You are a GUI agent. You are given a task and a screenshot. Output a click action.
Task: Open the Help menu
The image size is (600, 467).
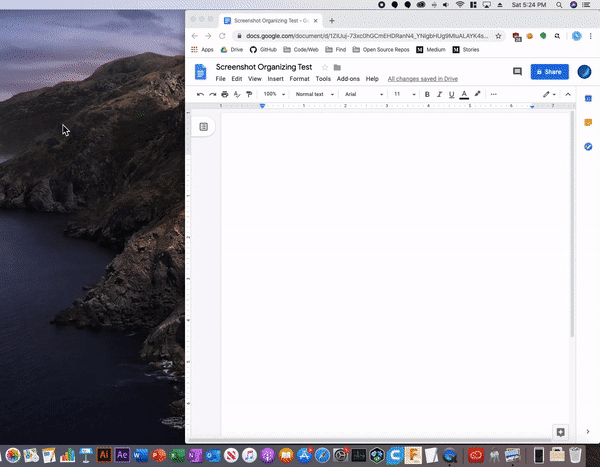[x=372, y=79]
